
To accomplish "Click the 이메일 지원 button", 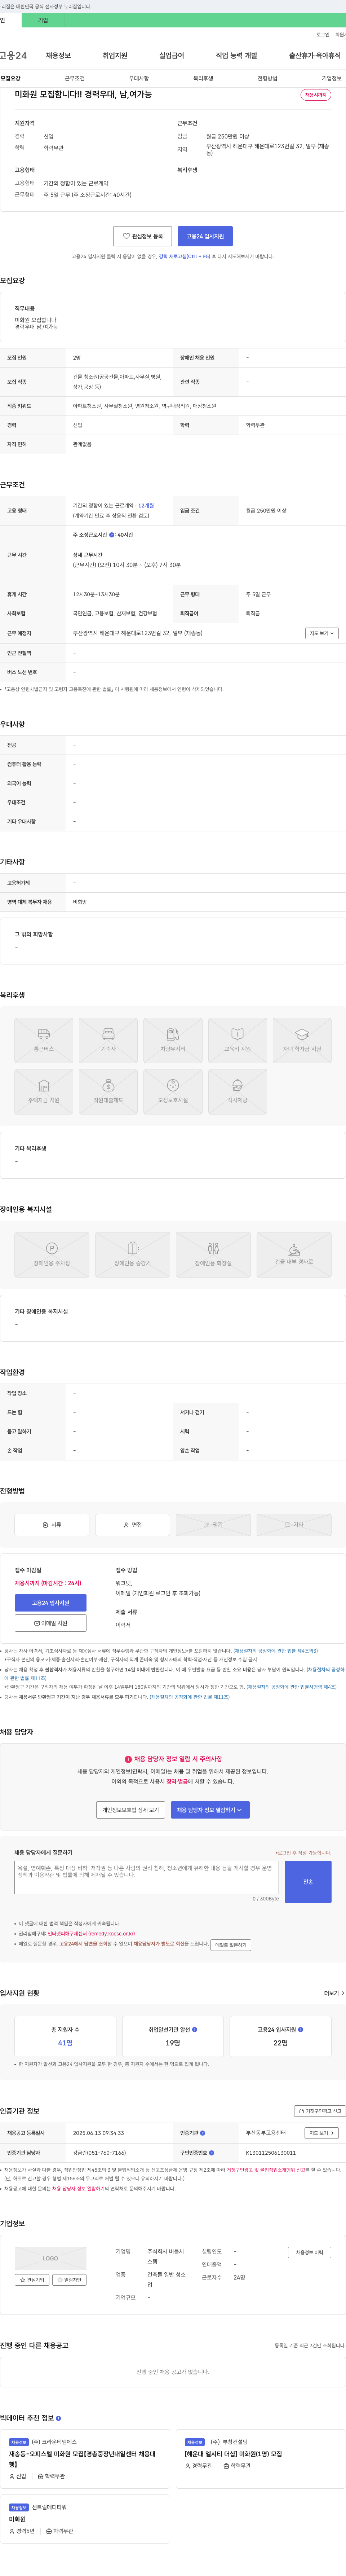I will pyautogui.click(x=50, y=1623).
